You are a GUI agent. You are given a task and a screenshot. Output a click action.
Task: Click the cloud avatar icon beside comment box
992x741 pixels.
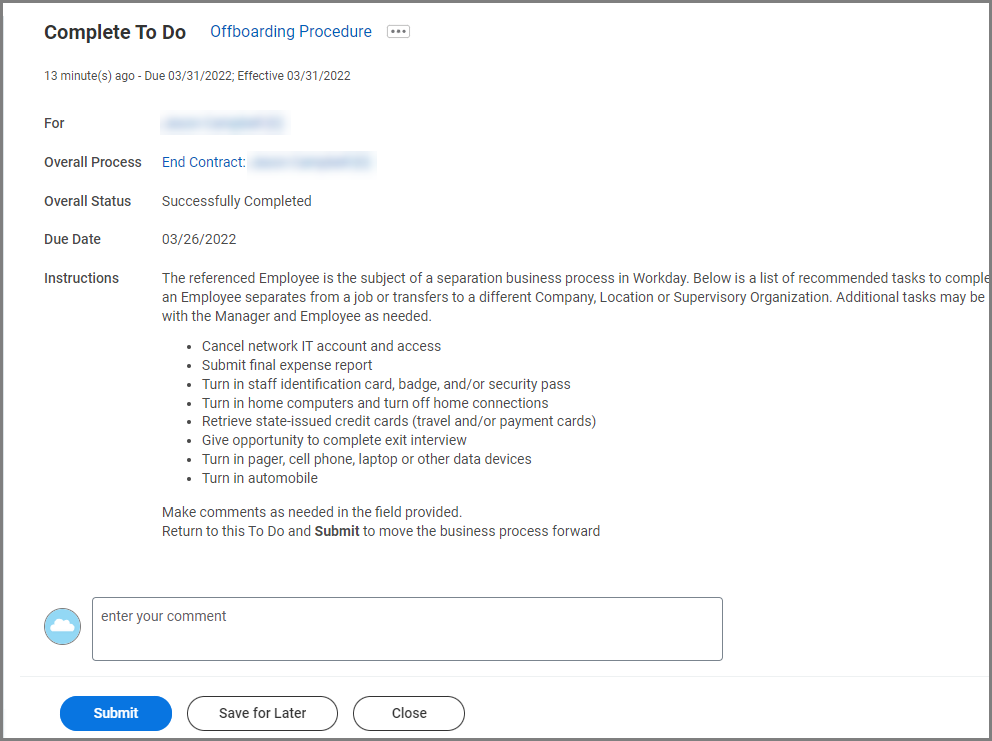[62, 626]
